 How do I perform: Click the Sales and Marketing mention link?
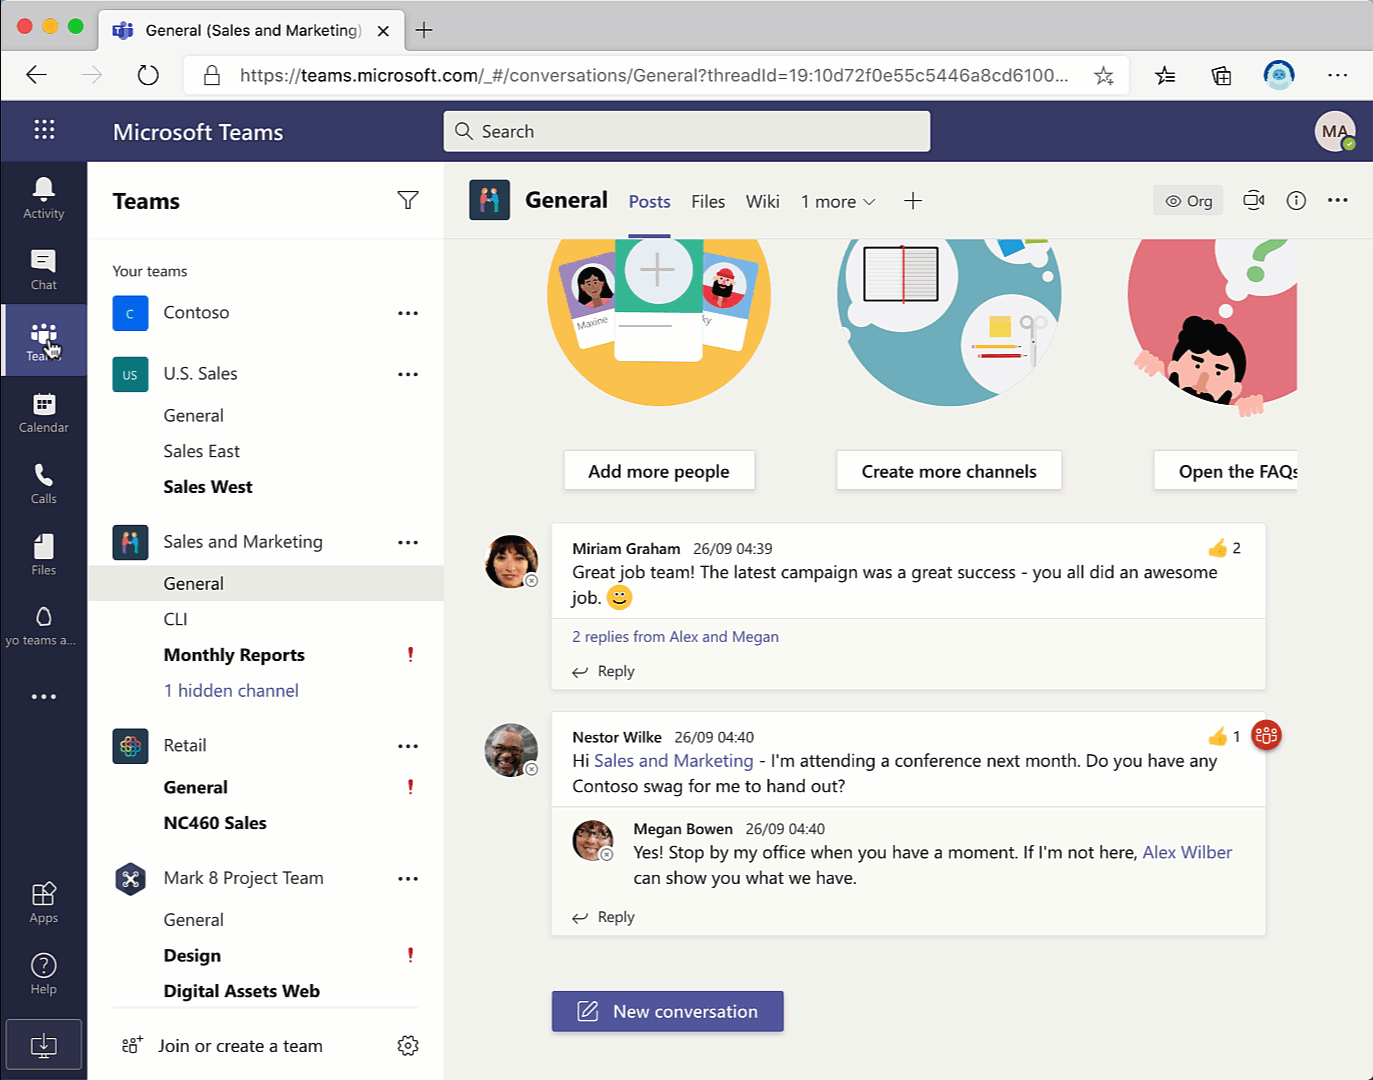click(x=673, y=761)
